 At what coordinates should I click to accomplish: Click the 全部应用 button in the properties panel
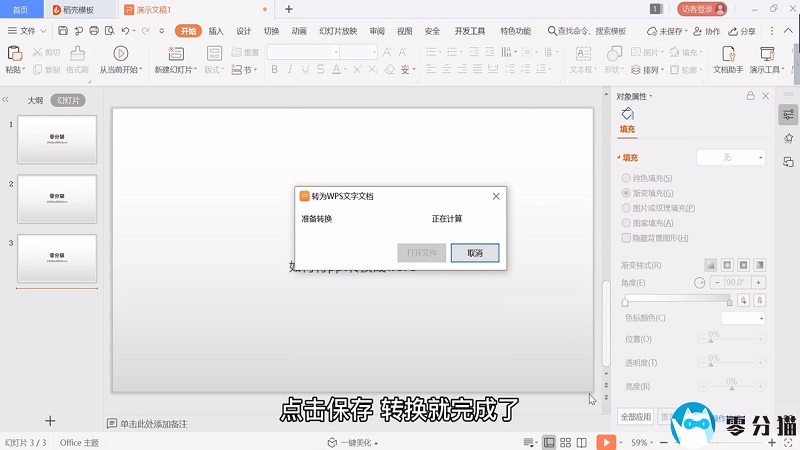click(x=635, y=416)
